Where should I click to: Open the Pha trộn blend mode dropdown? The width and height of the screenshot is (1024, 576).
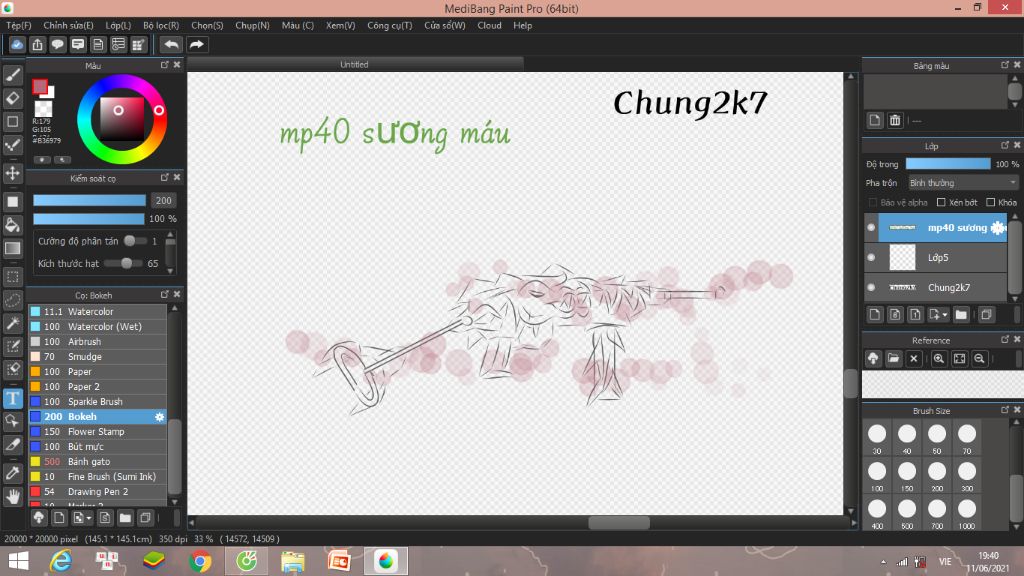point(963,183)
